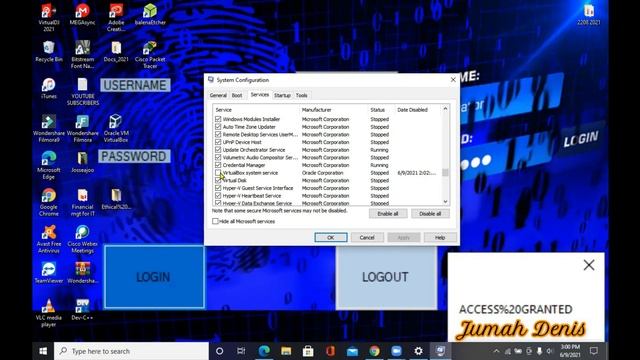Image resolution: width=640 pixels, height=360 pixels.
Task: Click the Windows Start button
Action: click(x=43, y=351)
